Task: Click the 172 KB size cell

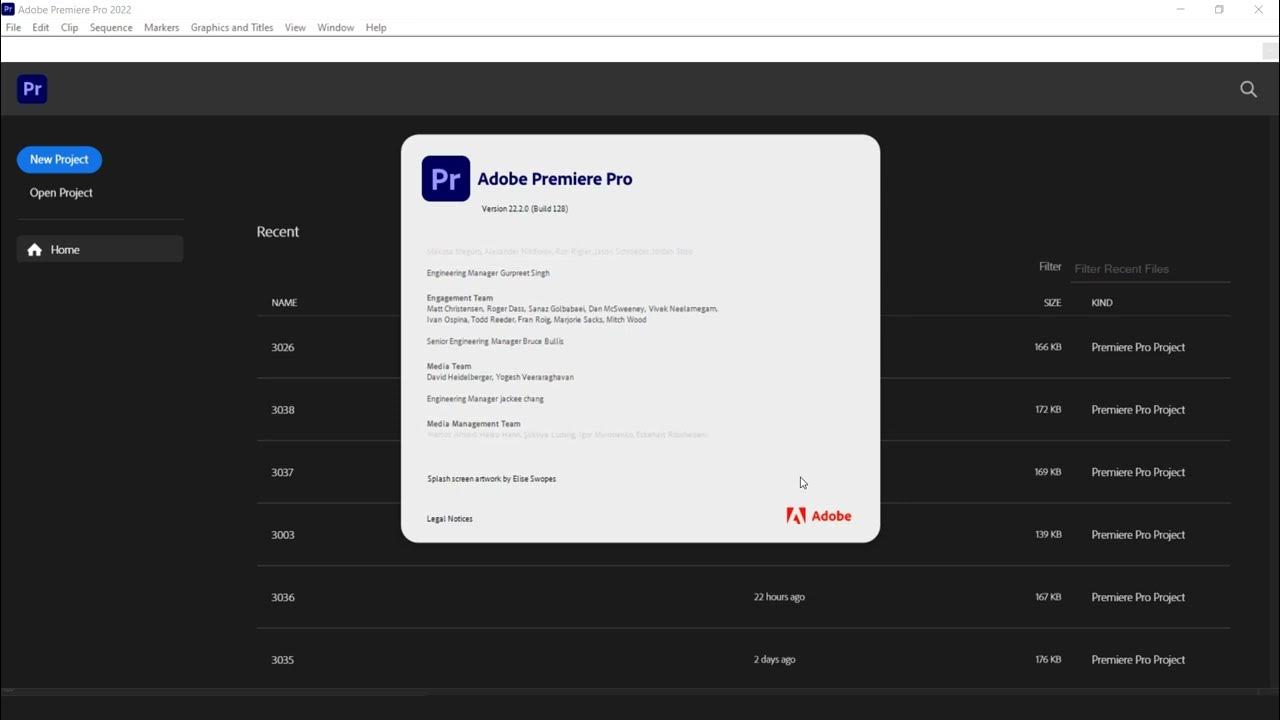Action: pyautogui.click(x=1048, y=410)
